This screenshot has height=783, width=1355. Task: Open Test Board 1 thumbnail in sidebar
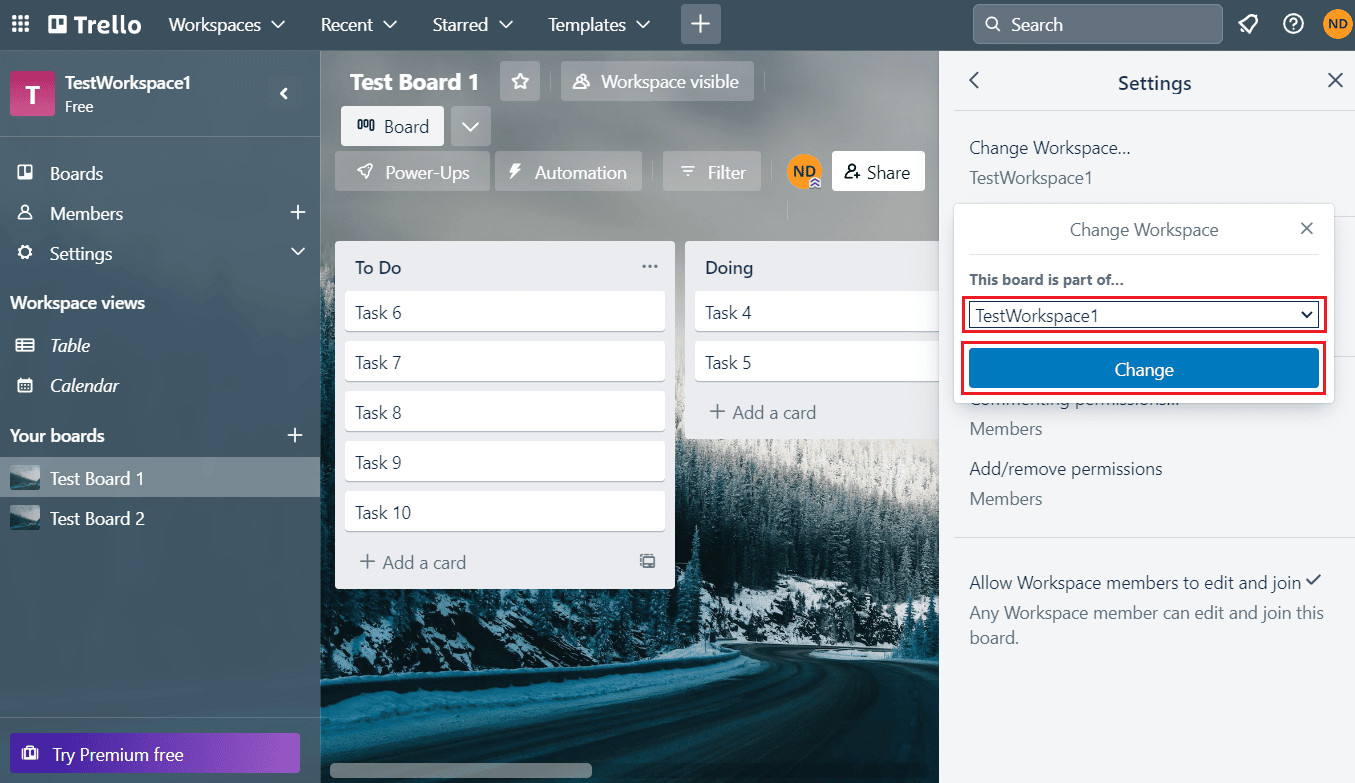tap(25, 478)
